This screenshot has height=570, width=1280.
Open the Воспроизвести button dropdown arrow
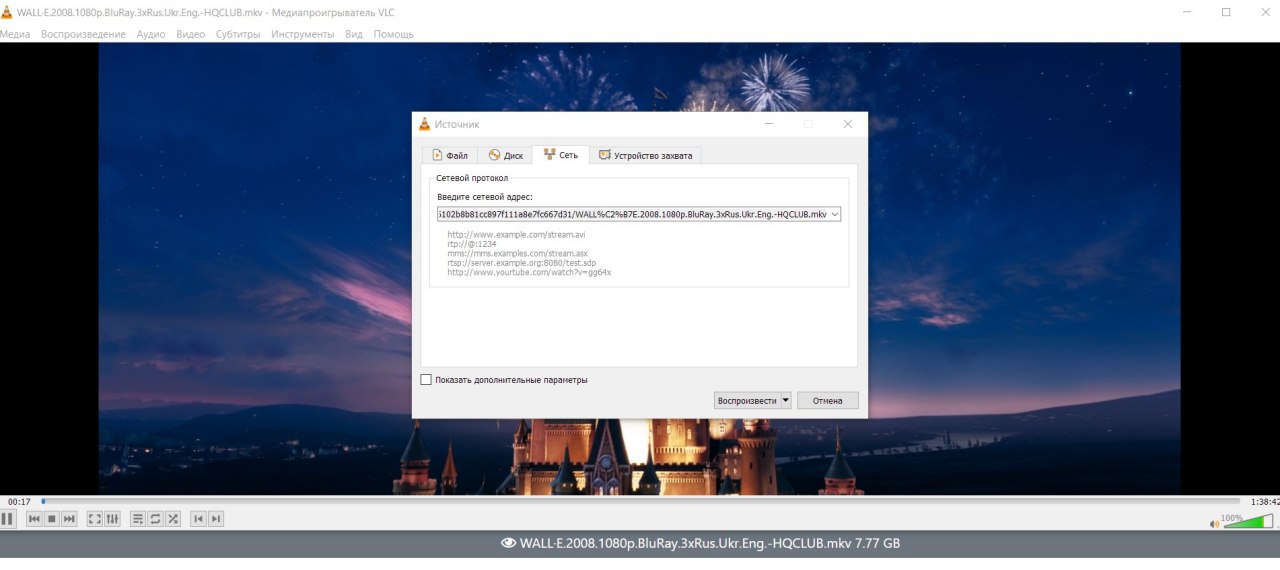pos(785,400)
